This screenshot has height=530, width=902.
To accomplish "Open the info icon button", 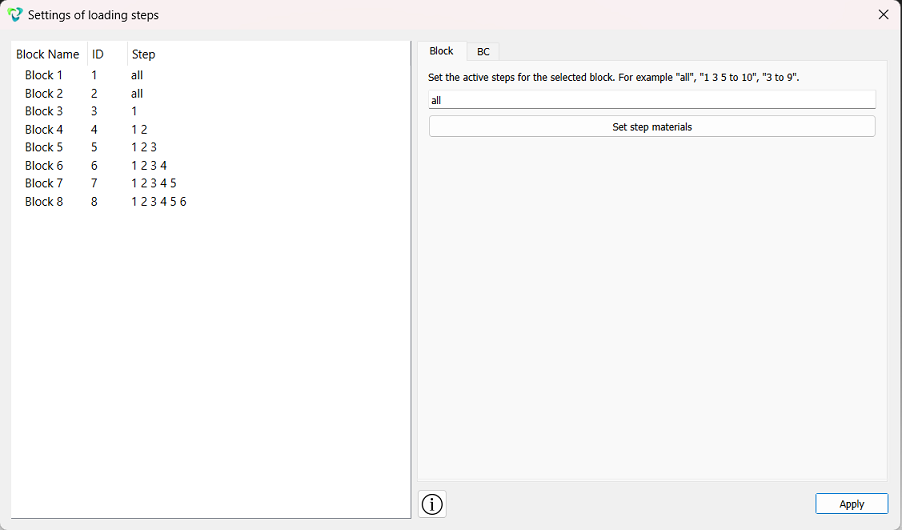I will pos(432,504).
